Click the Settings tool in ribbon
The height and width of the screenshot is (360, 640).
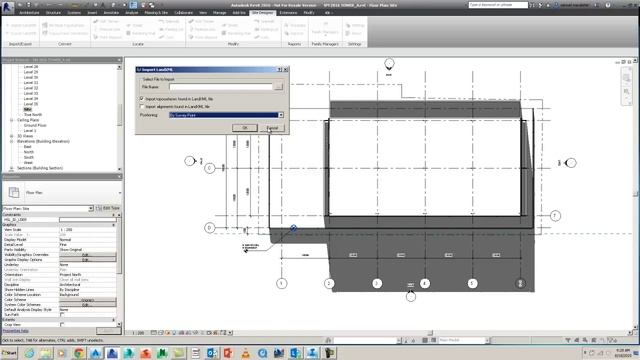[x=355, y=25]
